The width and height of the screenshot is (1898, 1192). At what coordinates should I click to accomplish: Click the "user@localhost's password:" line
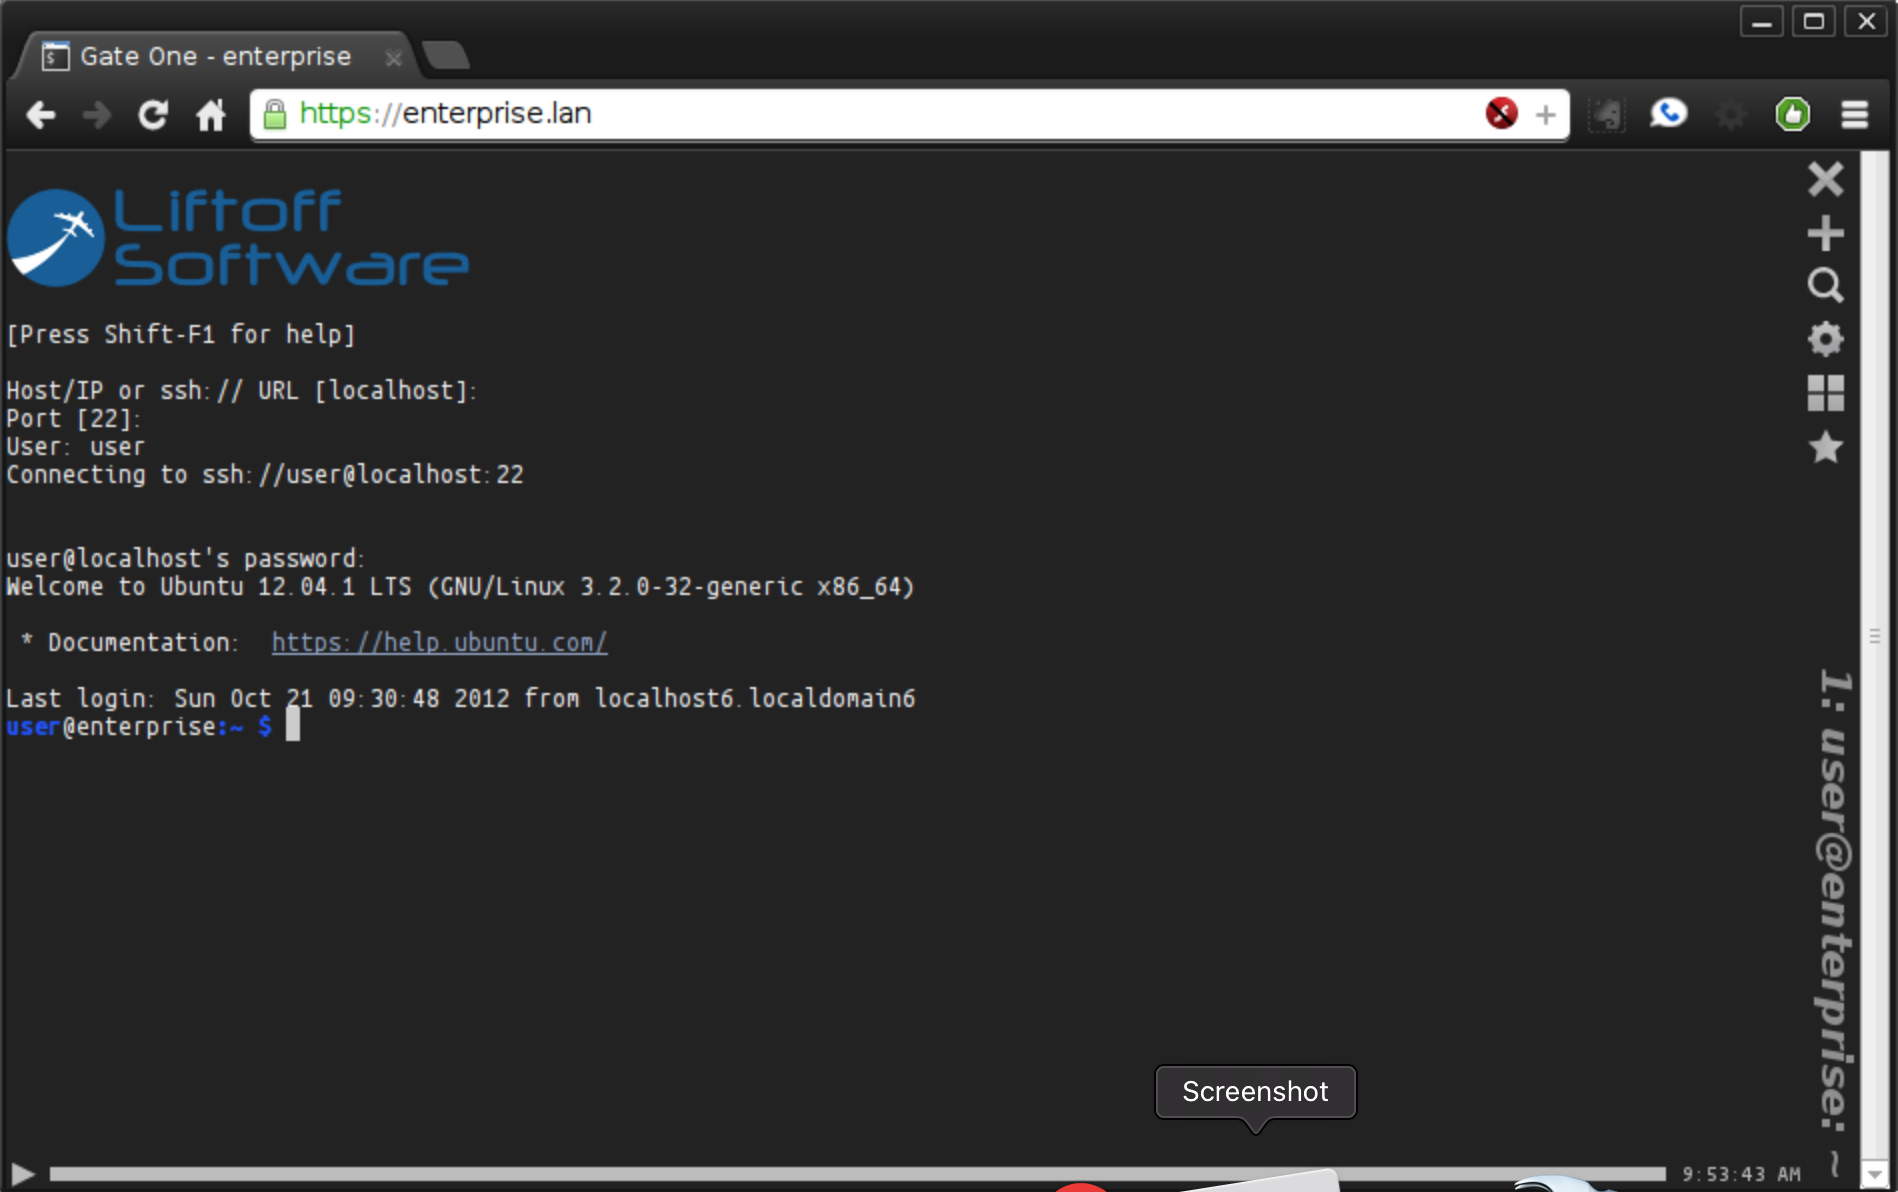coord(186,559)
